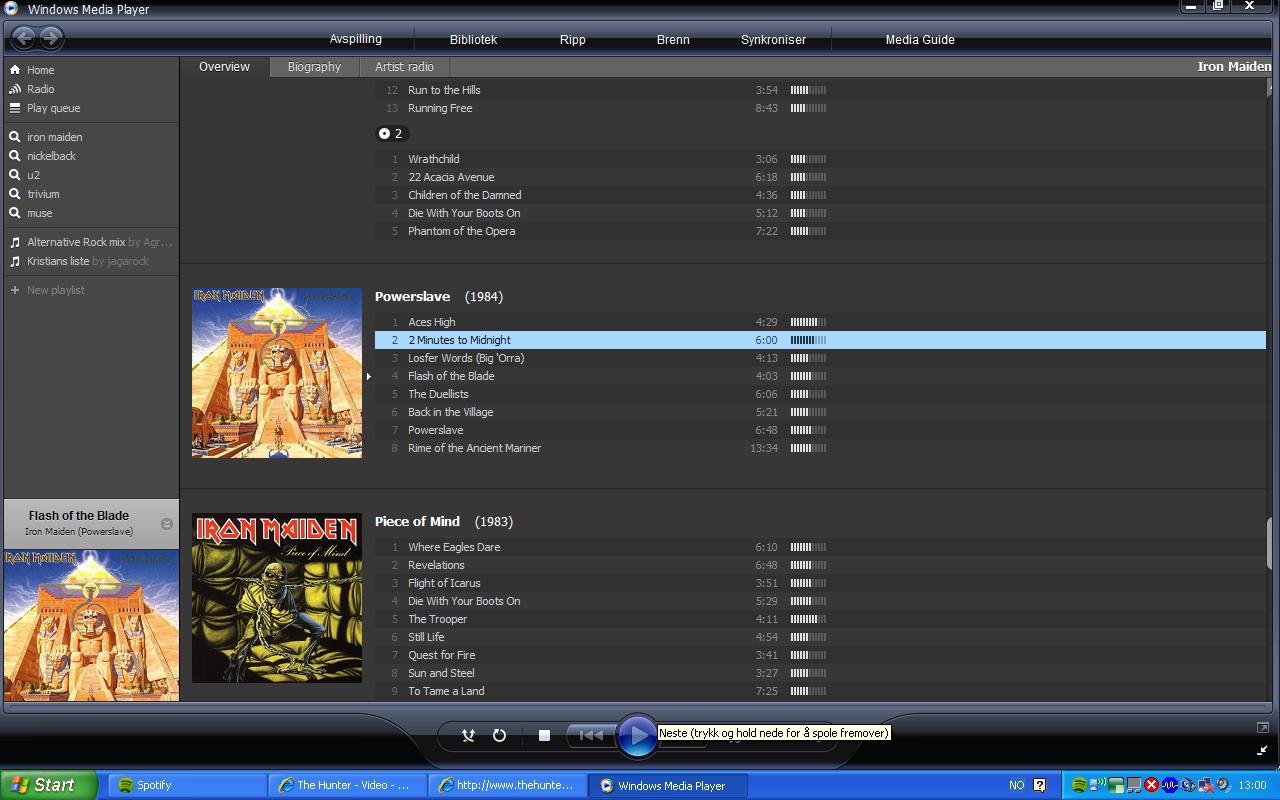Image resolution: width=1280 pixels, height=800 pixels.
Task: Go forward with the right arrow button
Action: pos(51,38)
